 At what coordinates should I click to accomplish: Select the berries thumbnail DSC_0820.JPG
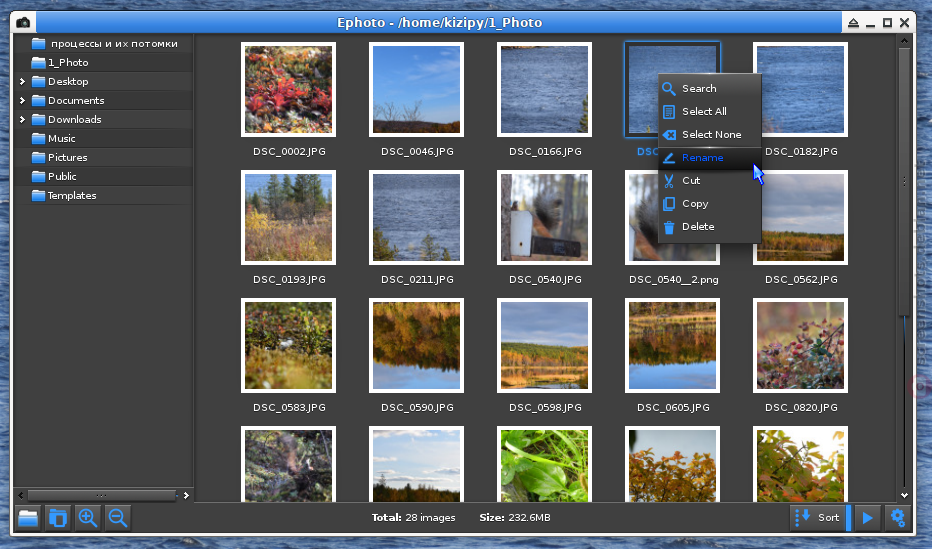tap(800, 345)
